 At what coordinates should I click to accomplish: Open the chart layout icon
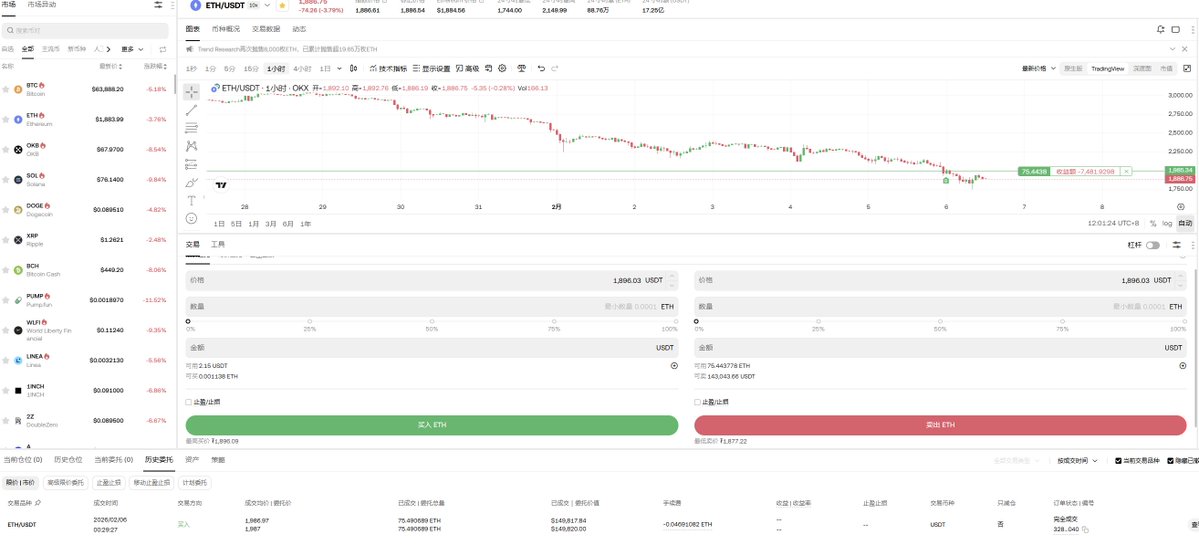point(1176,29)
